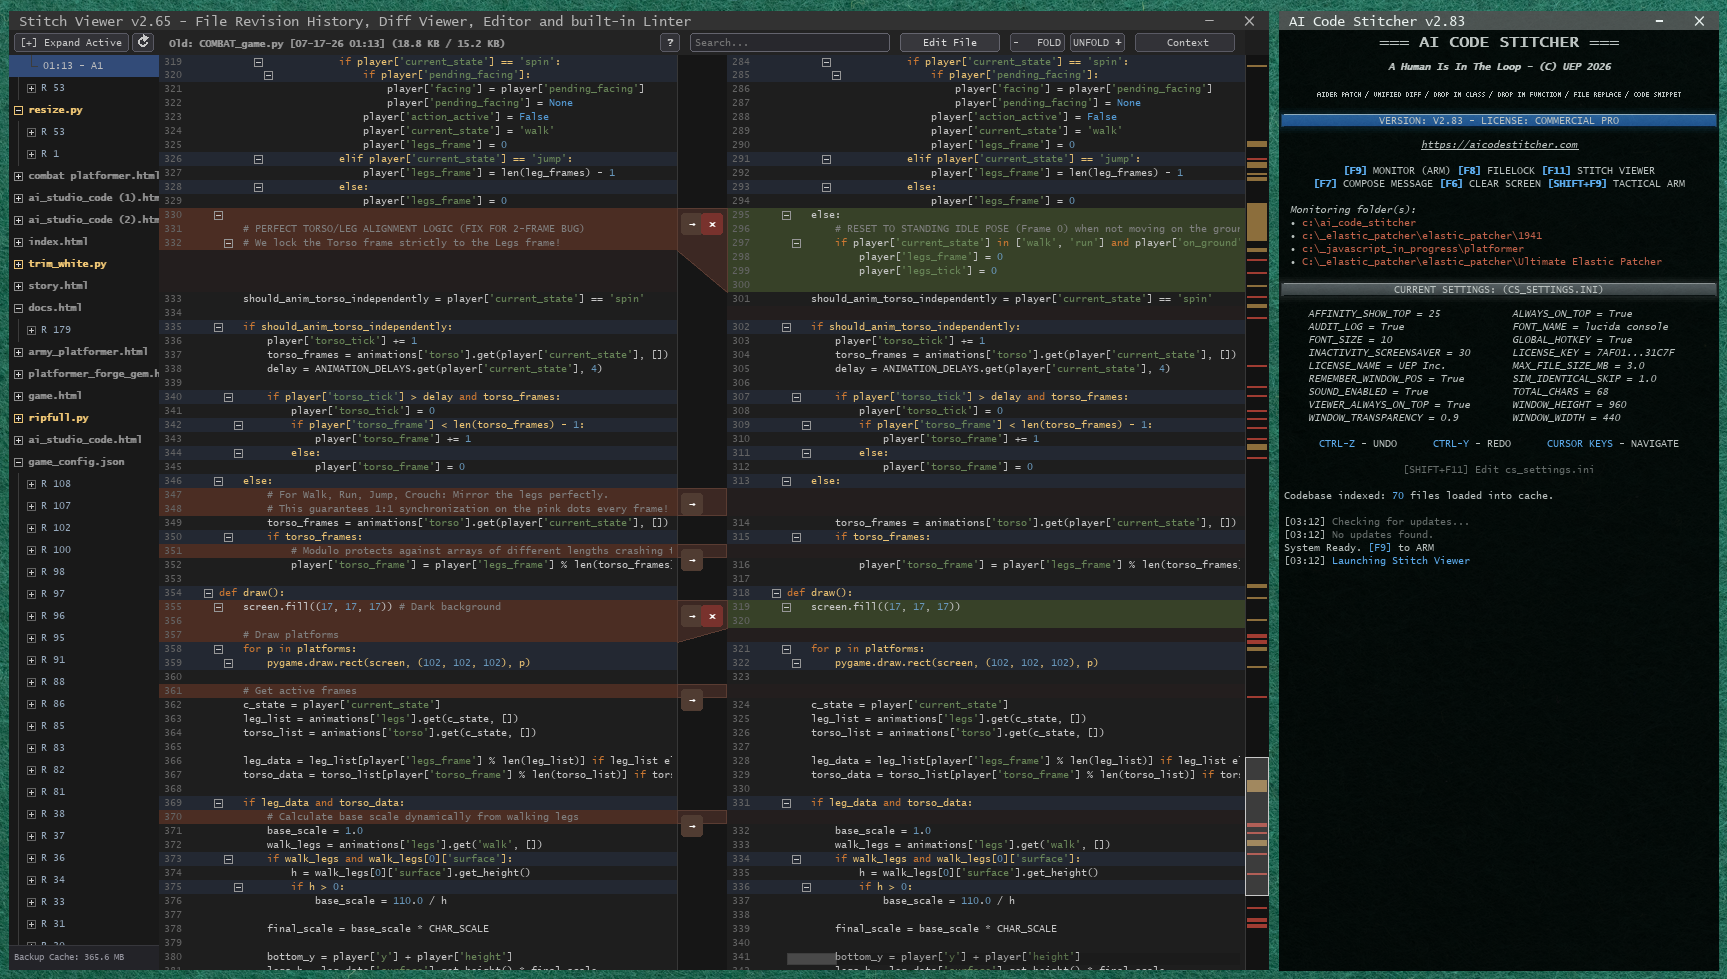Collapse code fold at old line 319
Viewport: 1727px width, 979px height.
258,62
